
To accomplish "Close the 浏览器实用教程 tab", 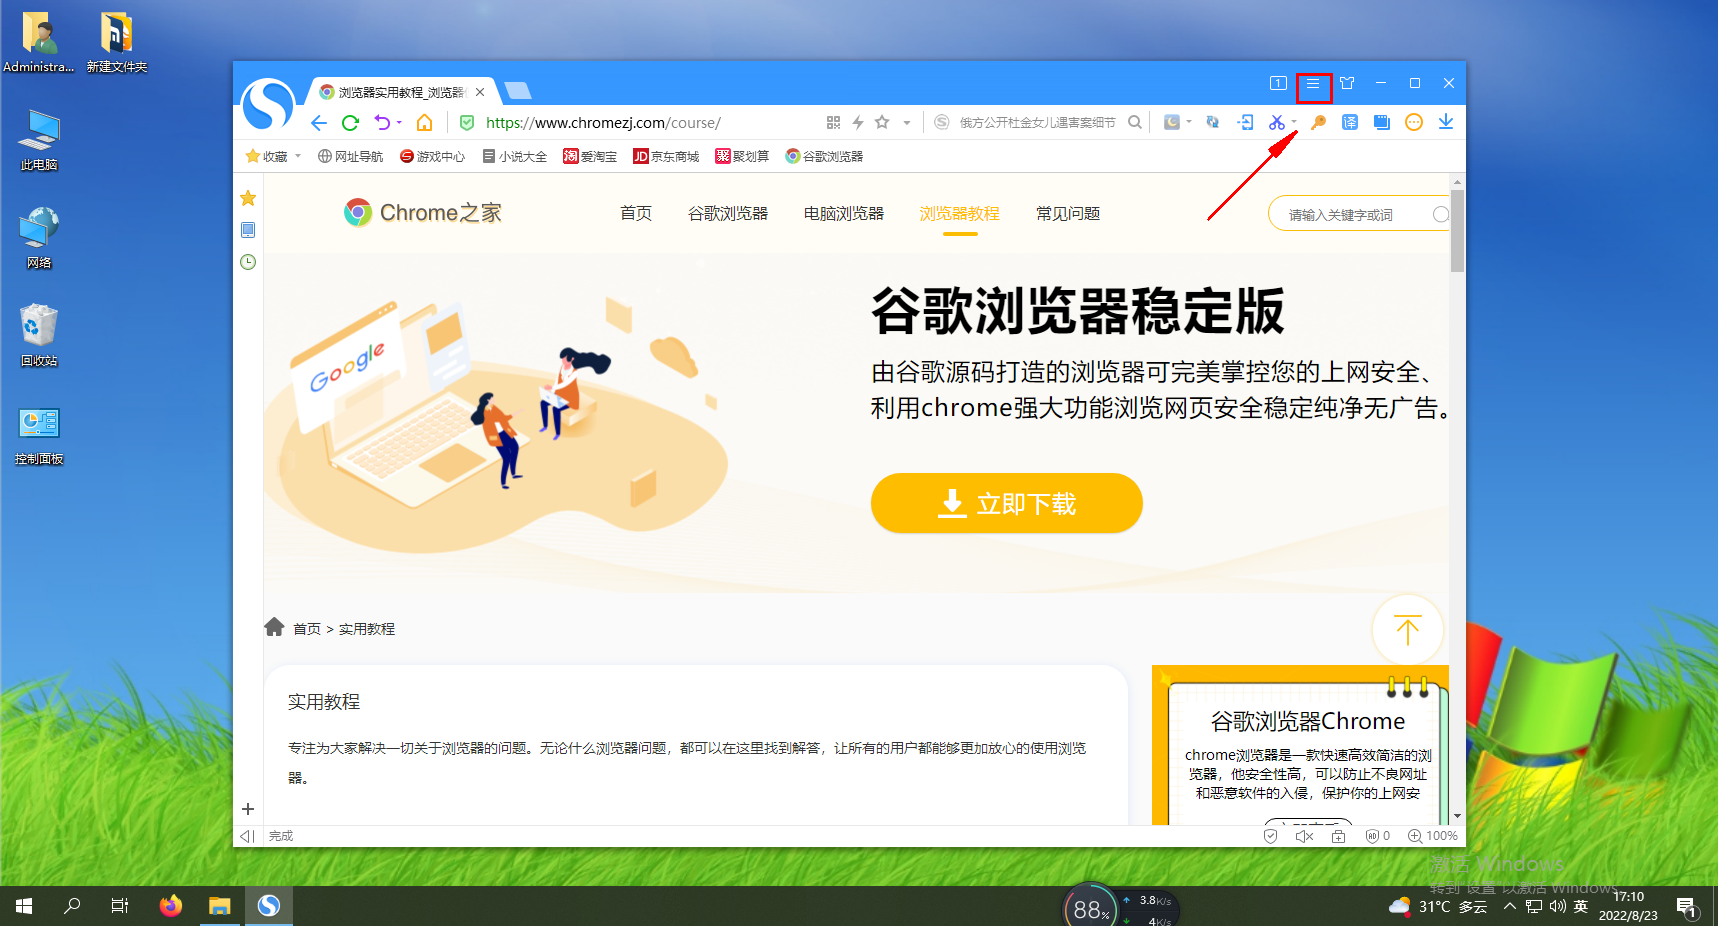I will [480, 92].
